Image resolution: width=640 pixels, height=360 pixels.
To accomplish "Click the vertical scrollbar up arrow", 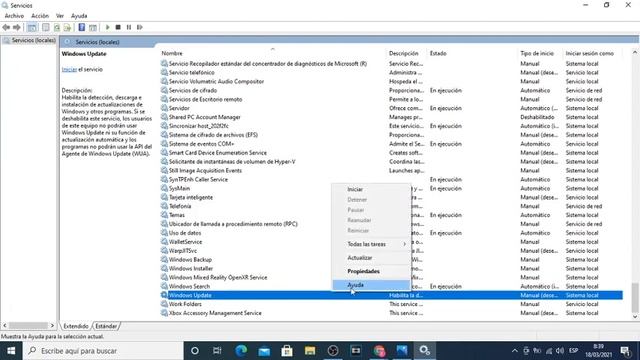I will point(635,53).
